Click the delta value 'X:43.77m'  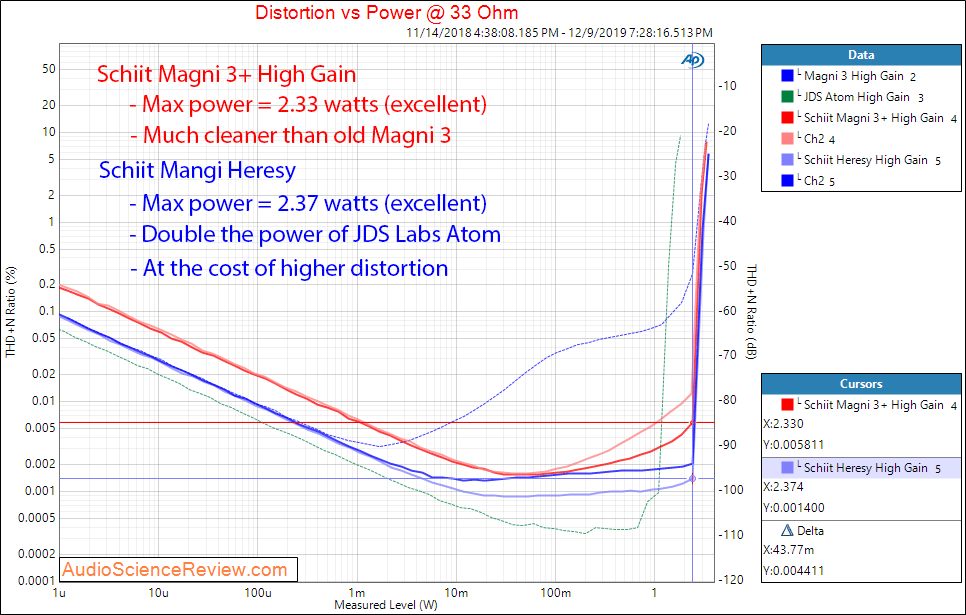[788, 550]
